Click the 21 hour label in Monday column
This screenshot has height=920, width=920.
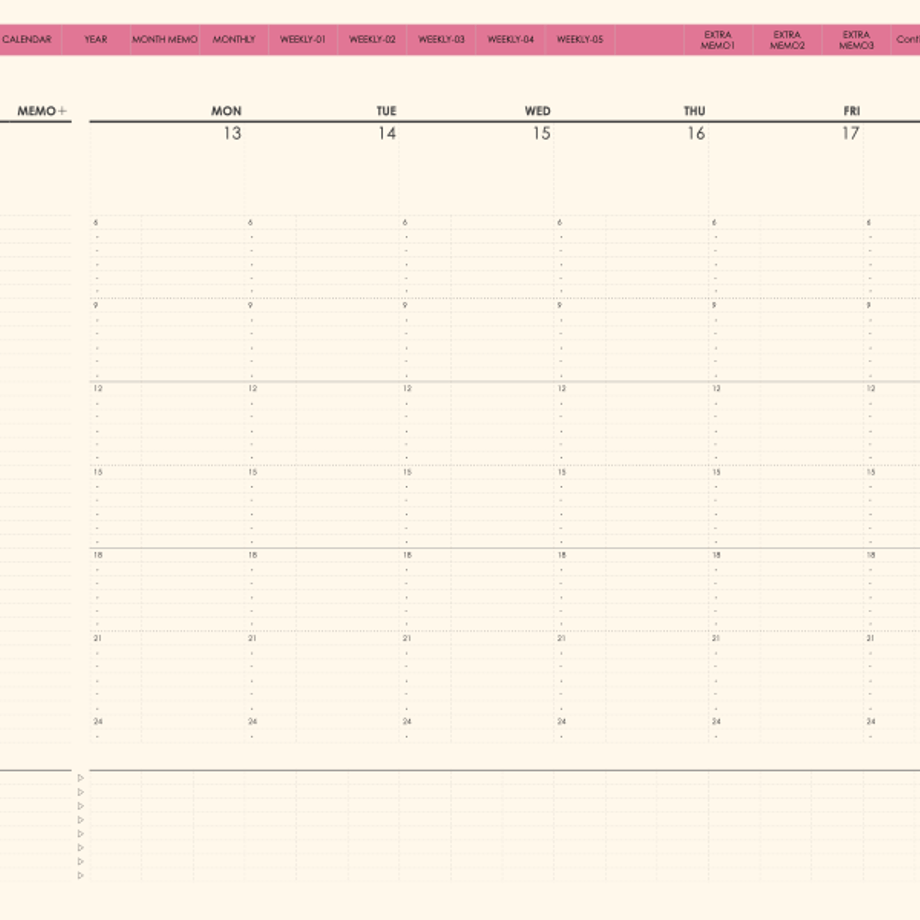tap(97, 638)
